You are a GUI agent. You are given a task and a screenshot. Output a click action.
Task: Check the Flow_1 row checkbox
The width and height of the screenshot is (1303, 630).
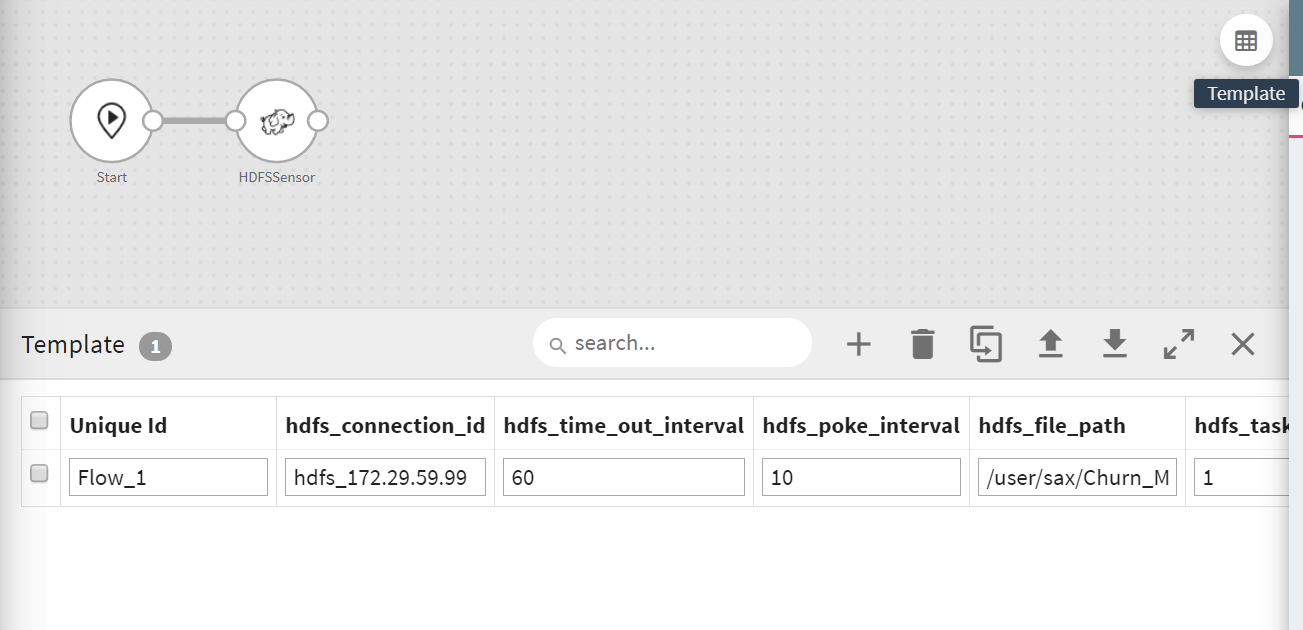point(40,474)
